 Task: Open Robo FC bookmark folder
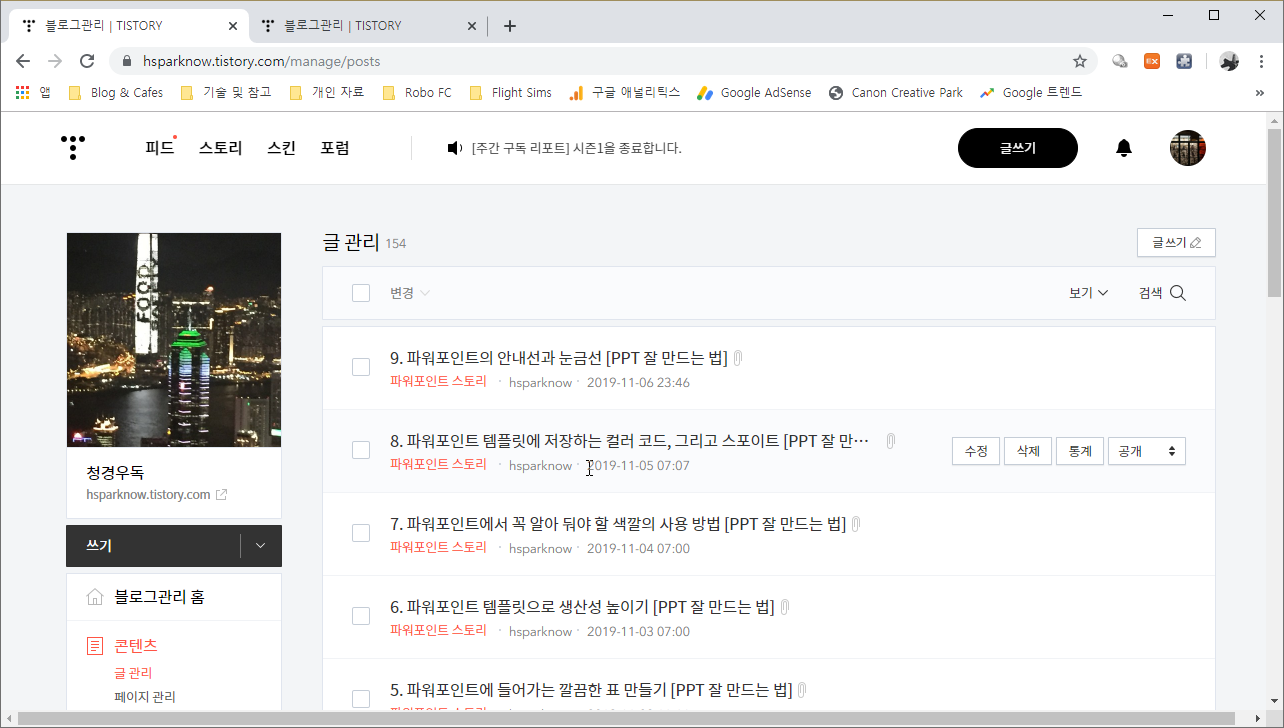point(417,93)
